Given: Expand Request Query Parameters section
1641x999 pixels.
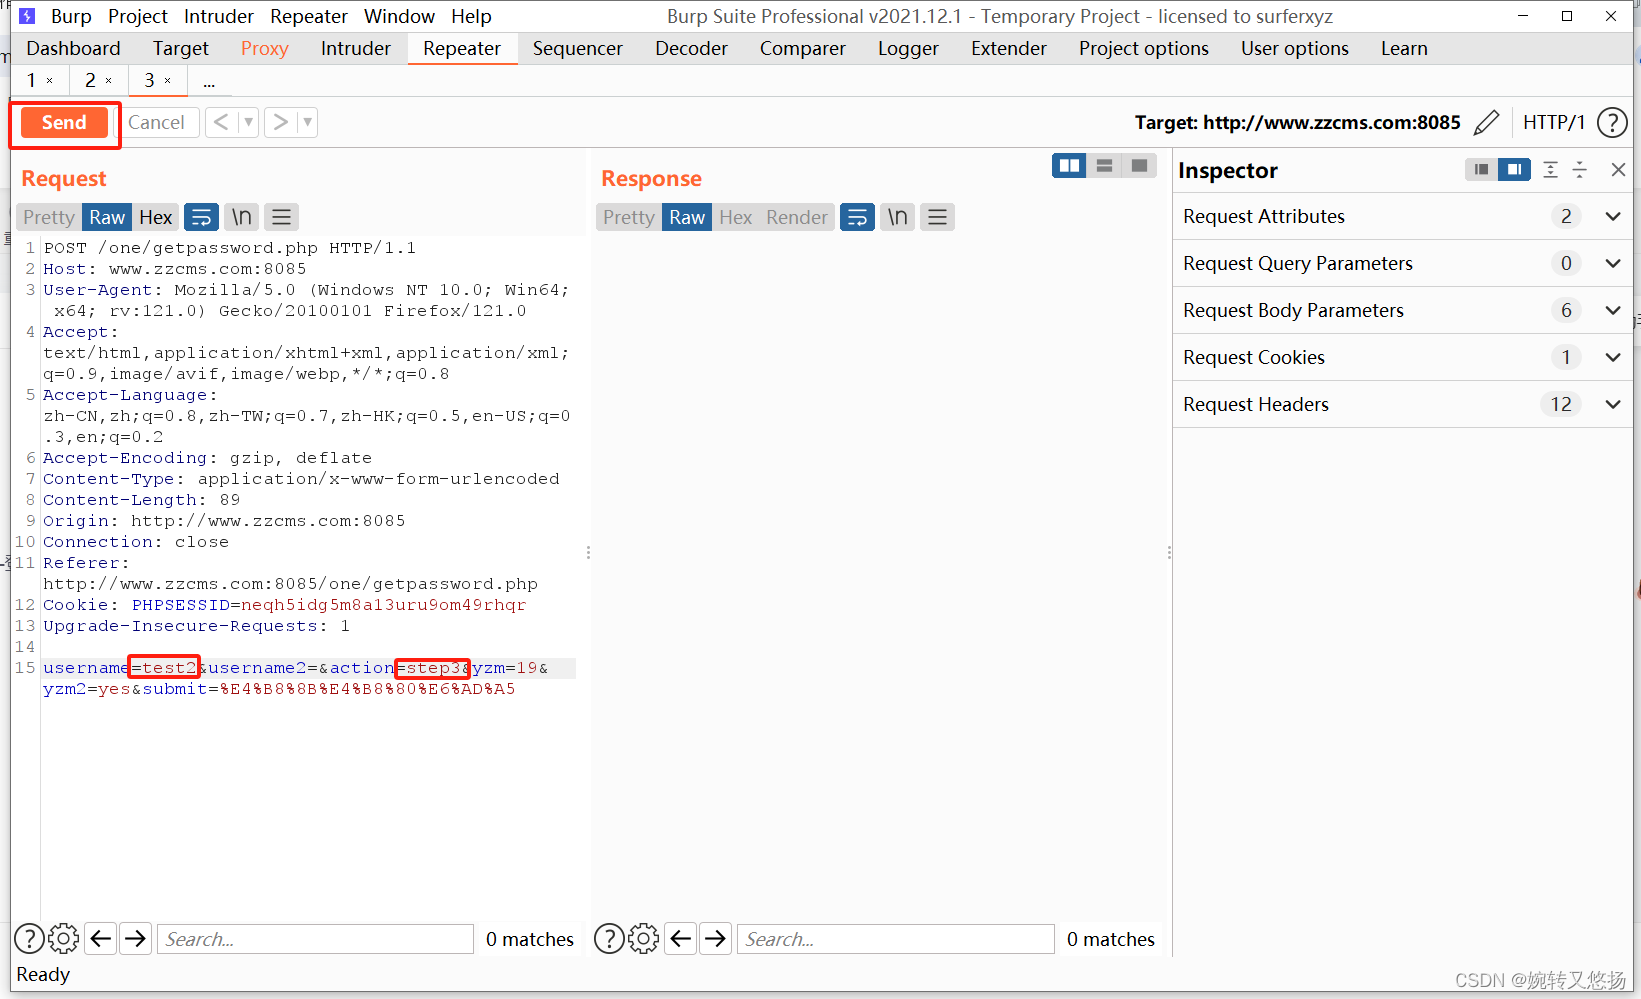Looking at the screenshot, I should 1403,263.
